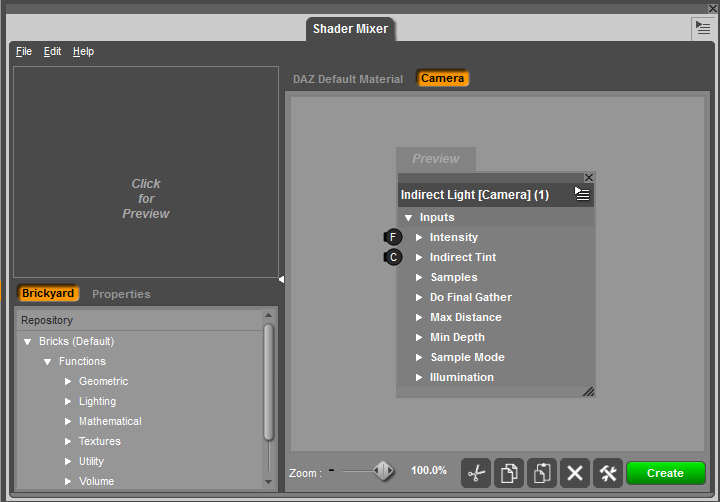
Task: Click the zoom out minus icon
Action: pyautogui.click(x=332, y=470)
